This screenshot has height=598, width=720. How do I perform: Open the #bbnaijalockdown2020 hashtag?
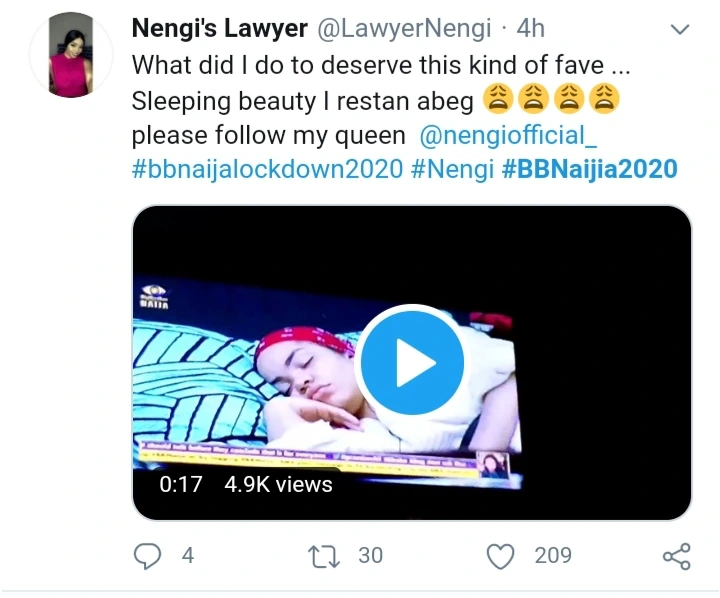[x=266, y=169]
